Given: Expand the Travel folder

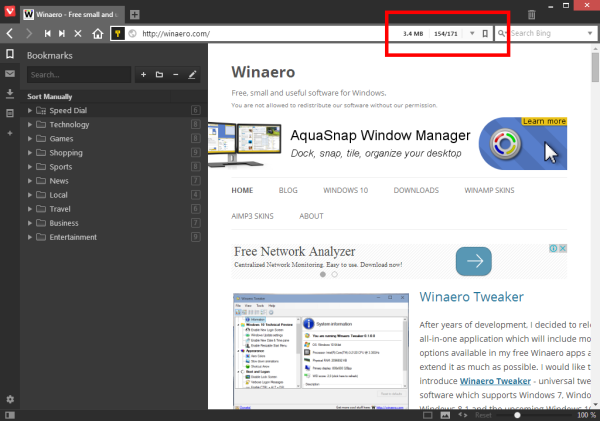Looking at the screenshot, I should click(x=29, y=209).
